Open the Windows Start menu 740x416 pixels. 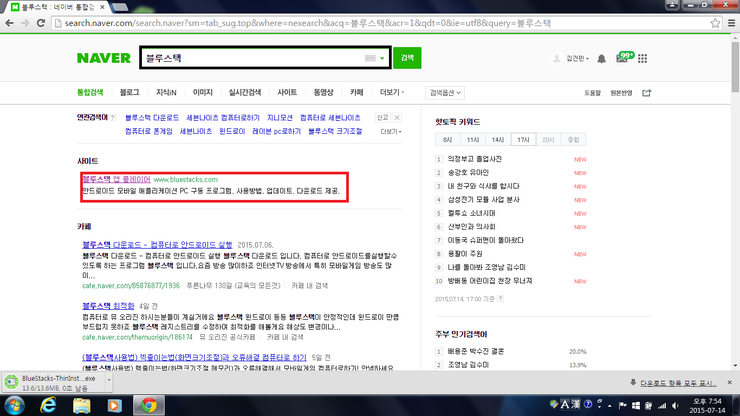tap(14, 406)
